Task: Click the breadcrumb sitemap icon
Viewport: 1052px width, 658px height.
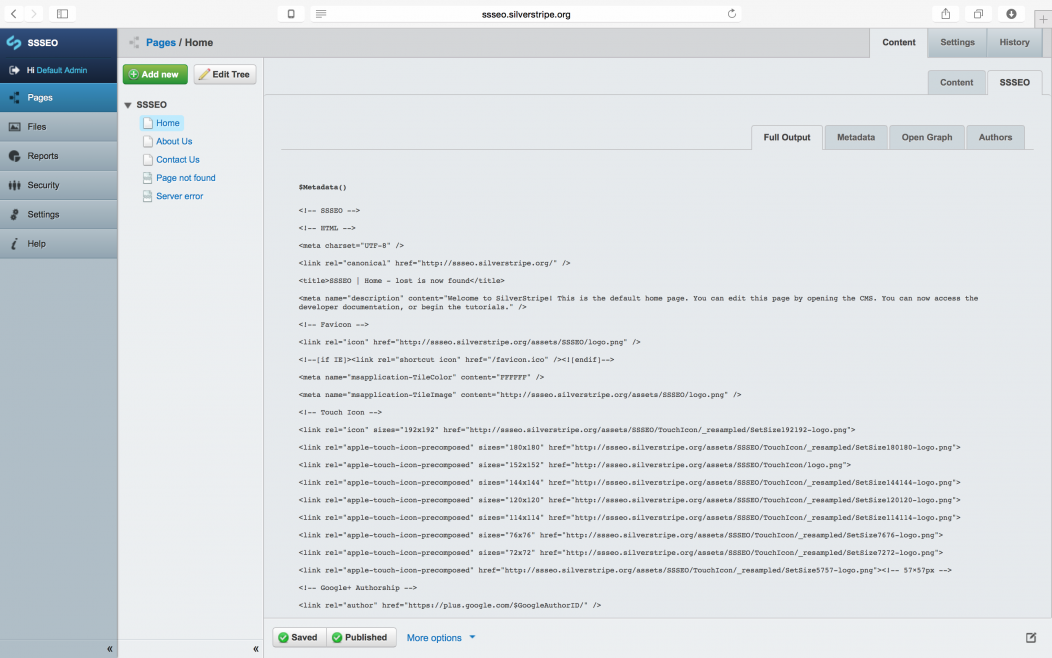Action: tap(134, 42)
